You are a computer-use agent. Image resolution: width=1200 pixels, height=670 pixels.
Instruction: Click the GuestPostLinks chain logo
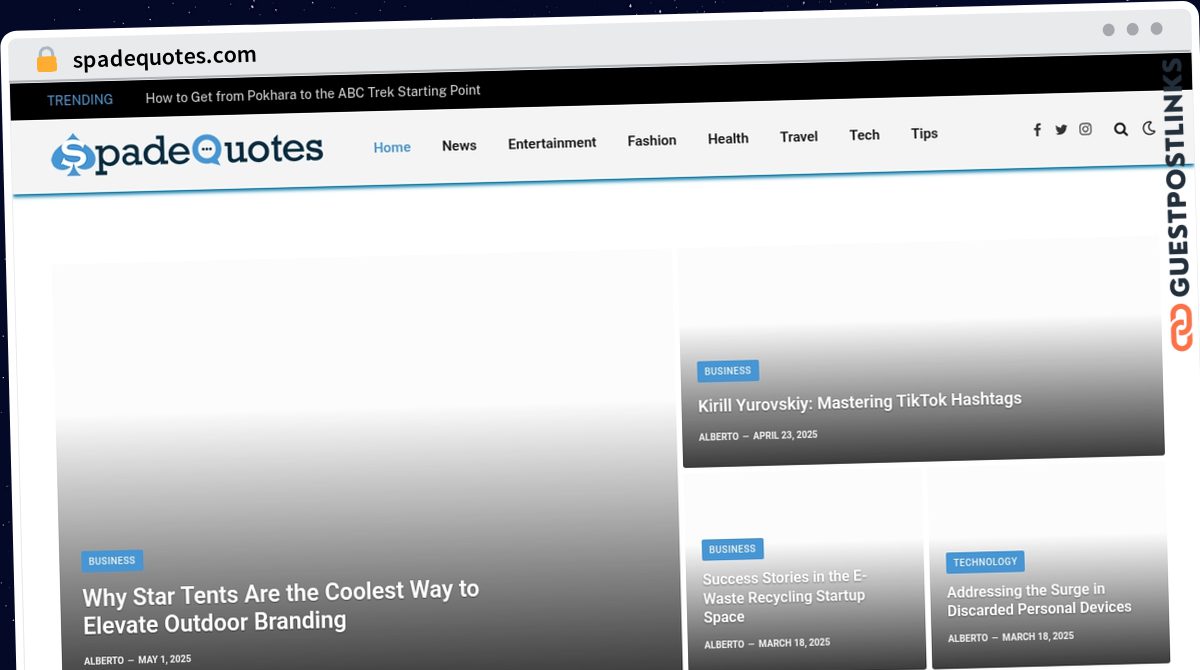pos(1181,329)
